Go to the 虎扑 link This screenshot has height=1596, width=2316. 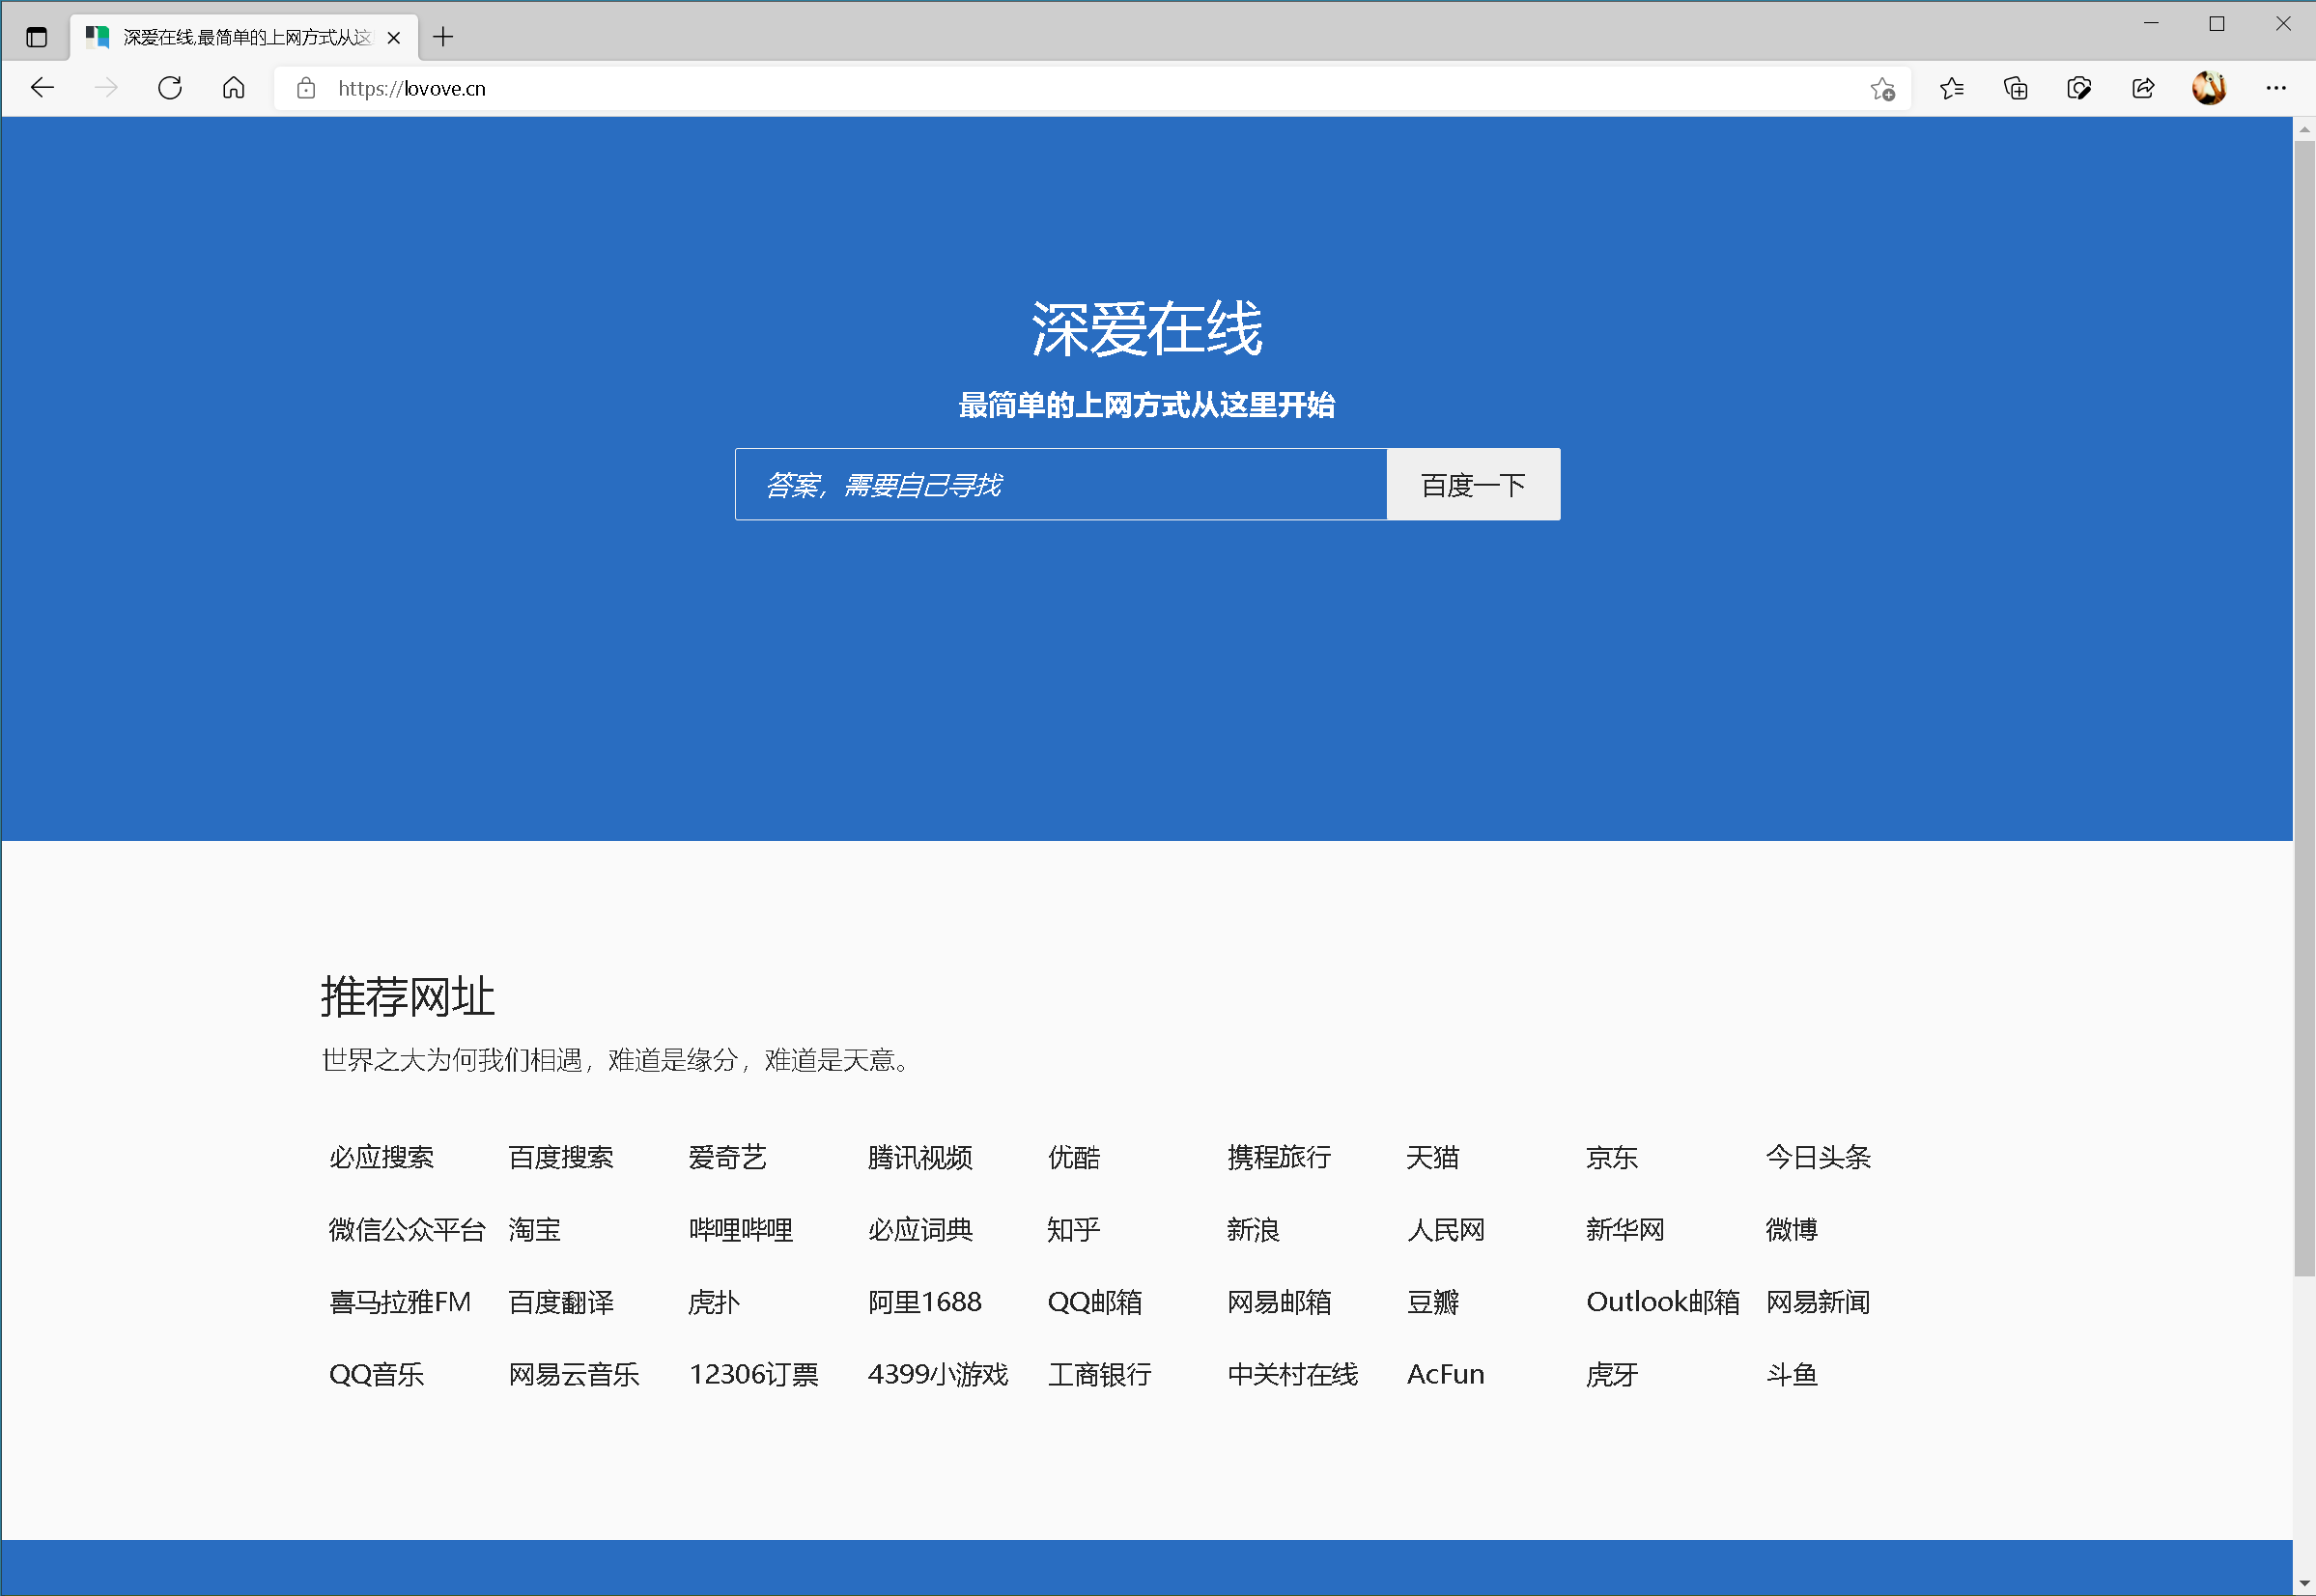coord(713,1301)
